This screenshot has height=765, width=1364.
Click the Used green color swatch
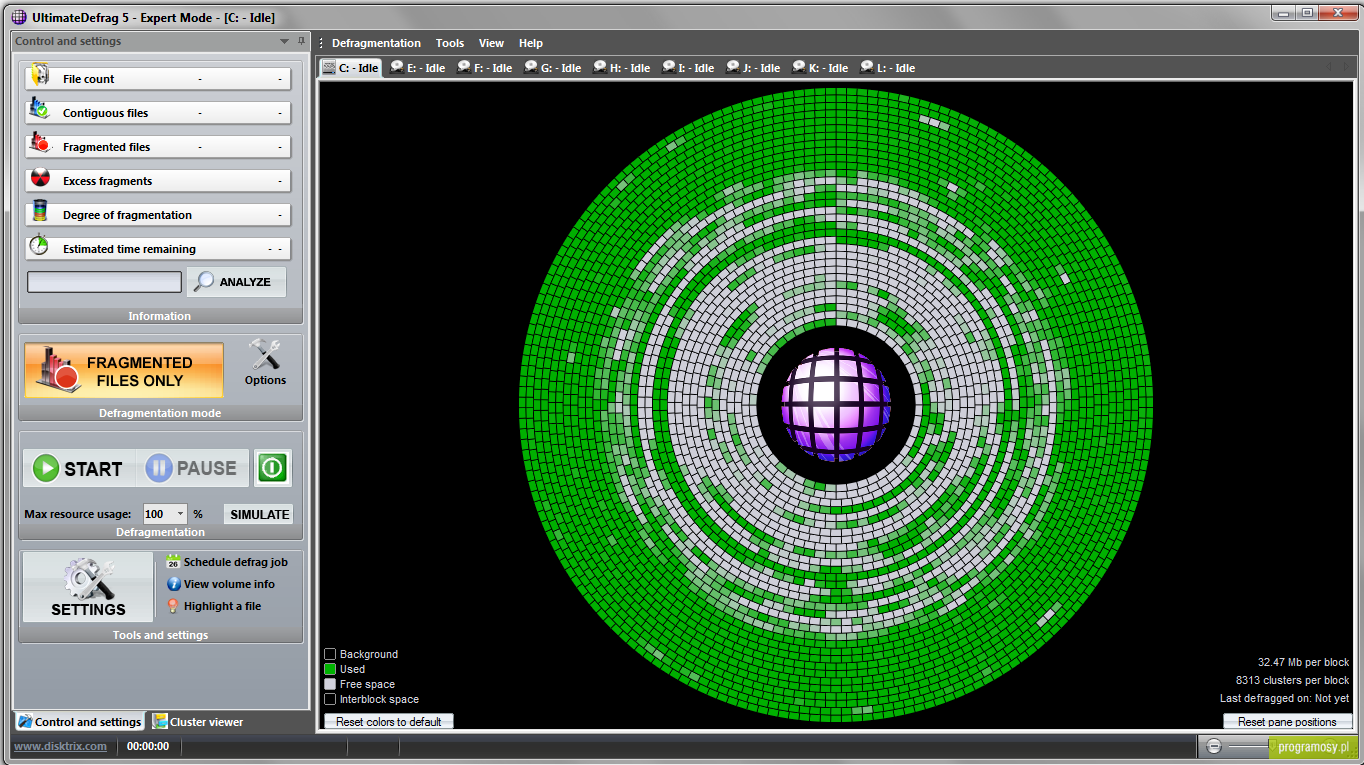coord(330,669)
